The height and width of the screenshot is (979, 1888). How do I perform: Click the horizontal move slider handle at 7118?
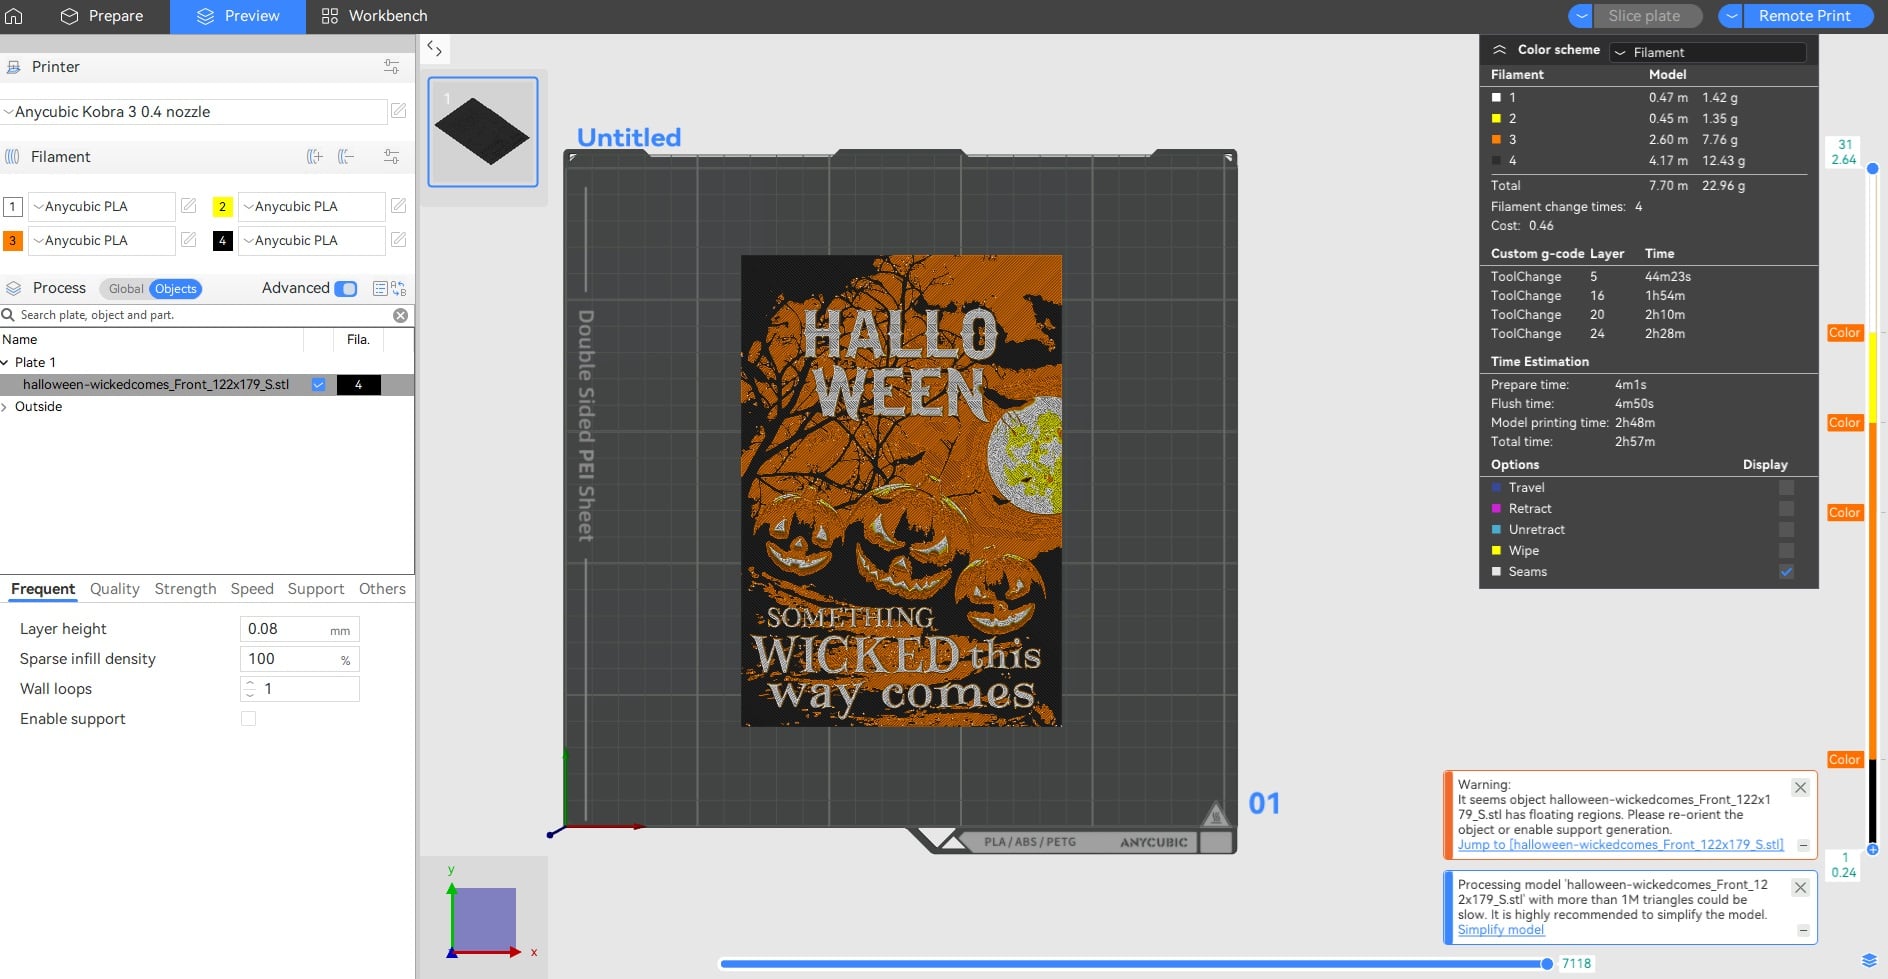coord(1547,964)
